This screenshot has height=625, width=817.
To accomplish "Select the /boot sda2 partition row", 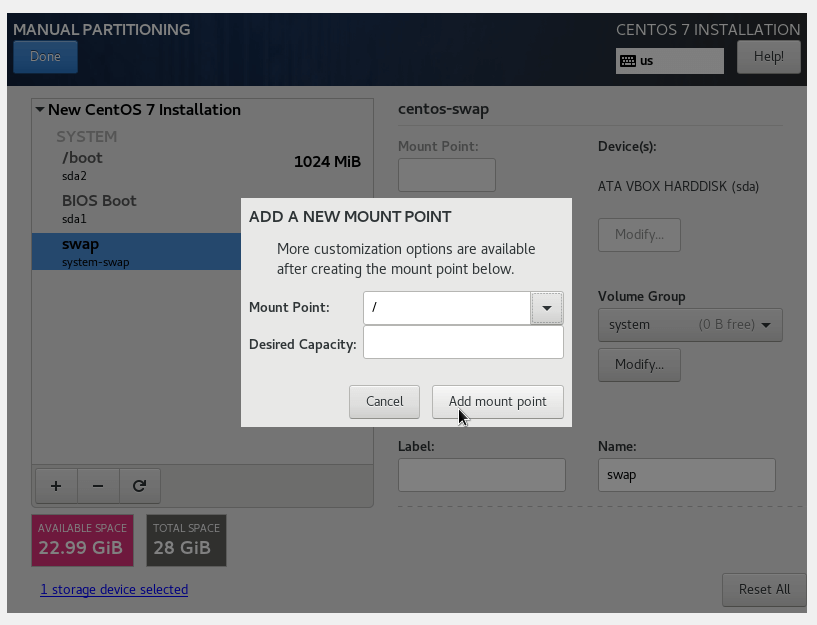I will pos(202,166).
